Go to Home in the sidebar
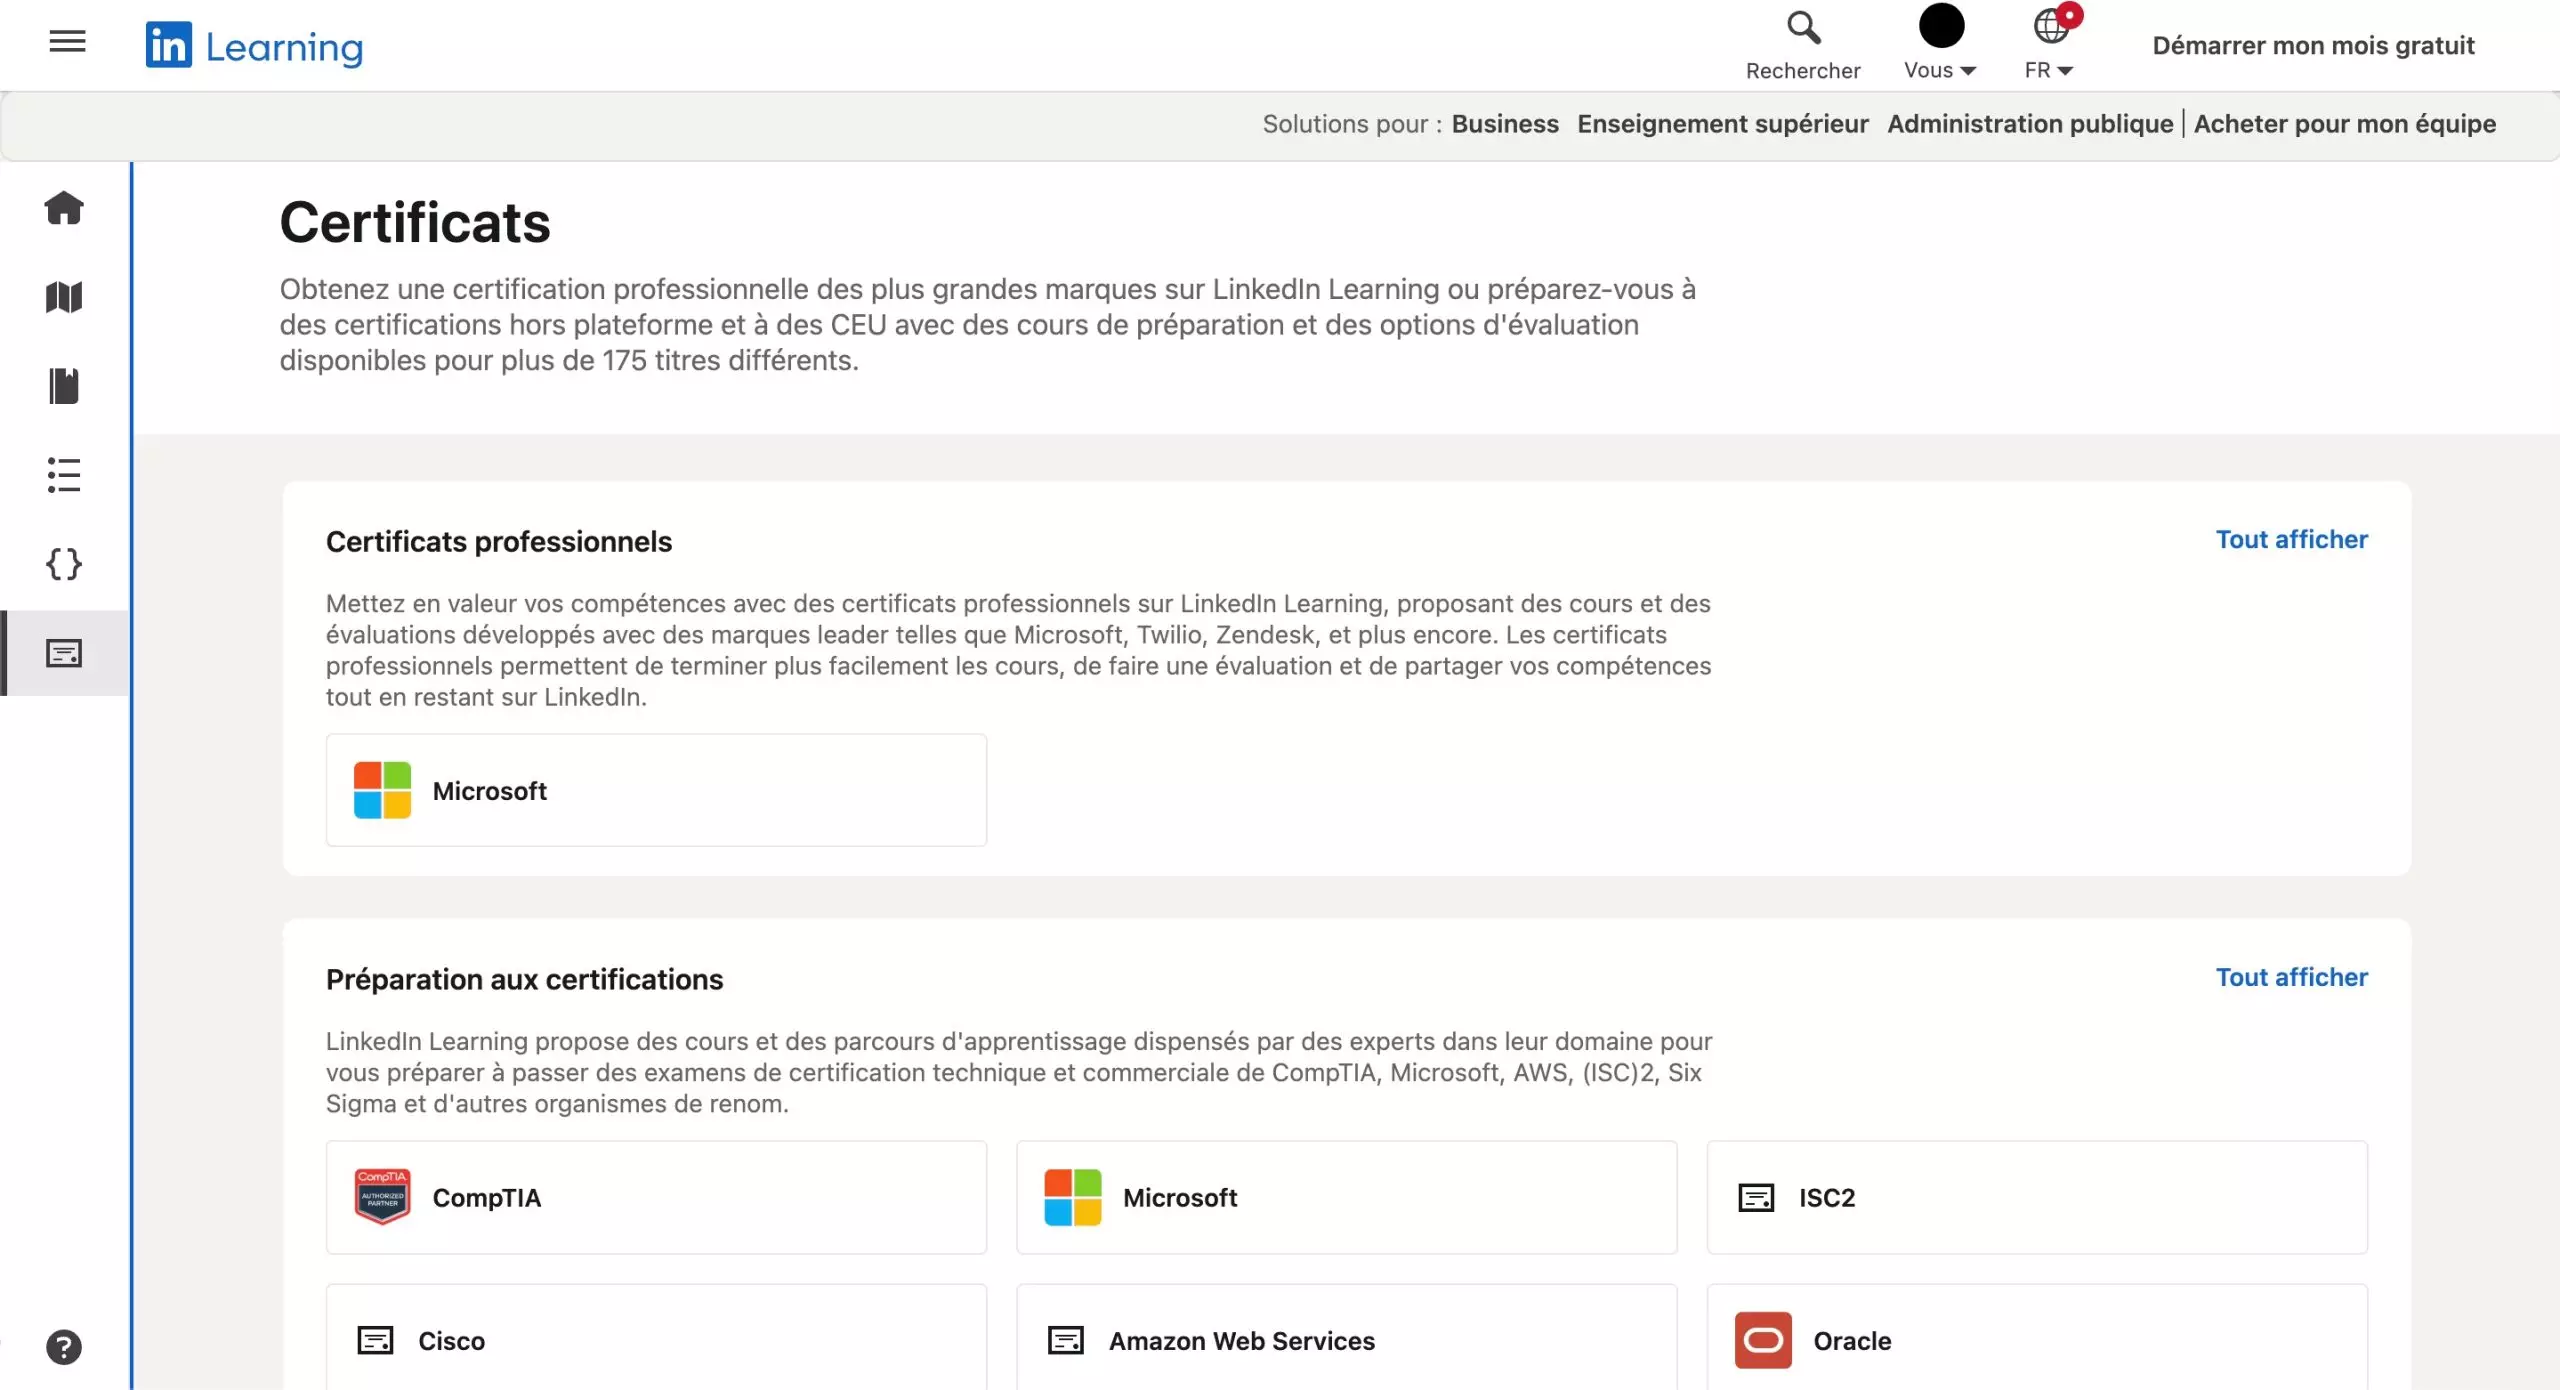The width and height of the screenshot is (2560, 1390). [64, 208]
